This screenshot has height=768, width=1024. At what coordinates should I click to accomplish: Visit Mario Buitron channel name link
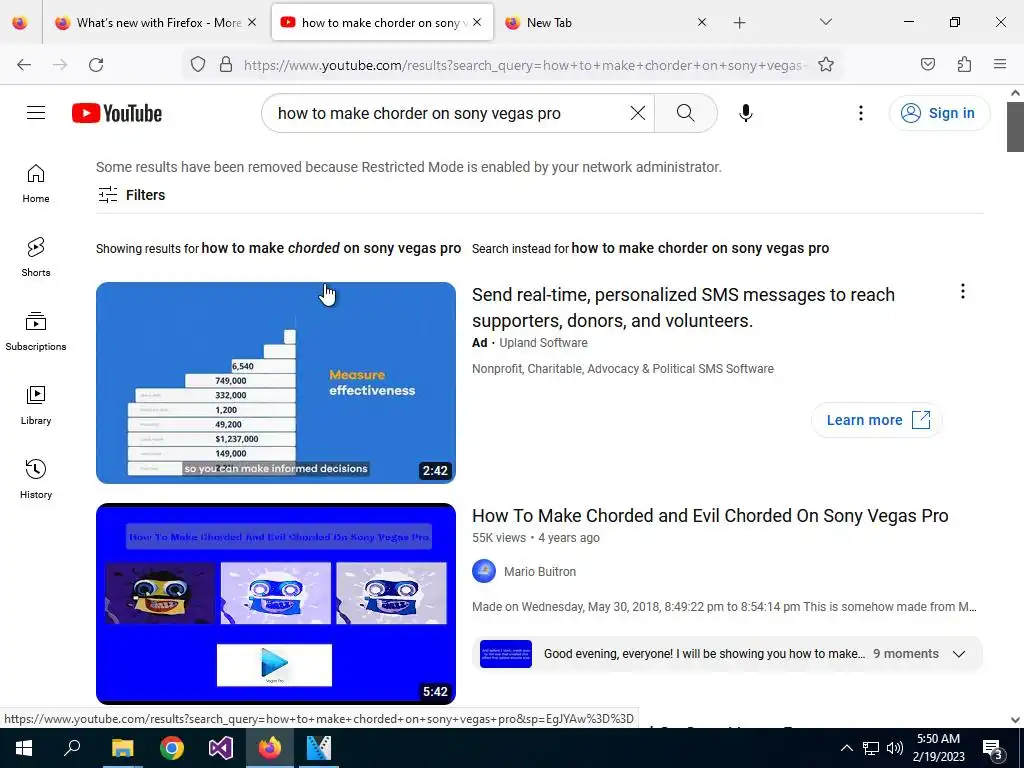(x=540, y=571)
